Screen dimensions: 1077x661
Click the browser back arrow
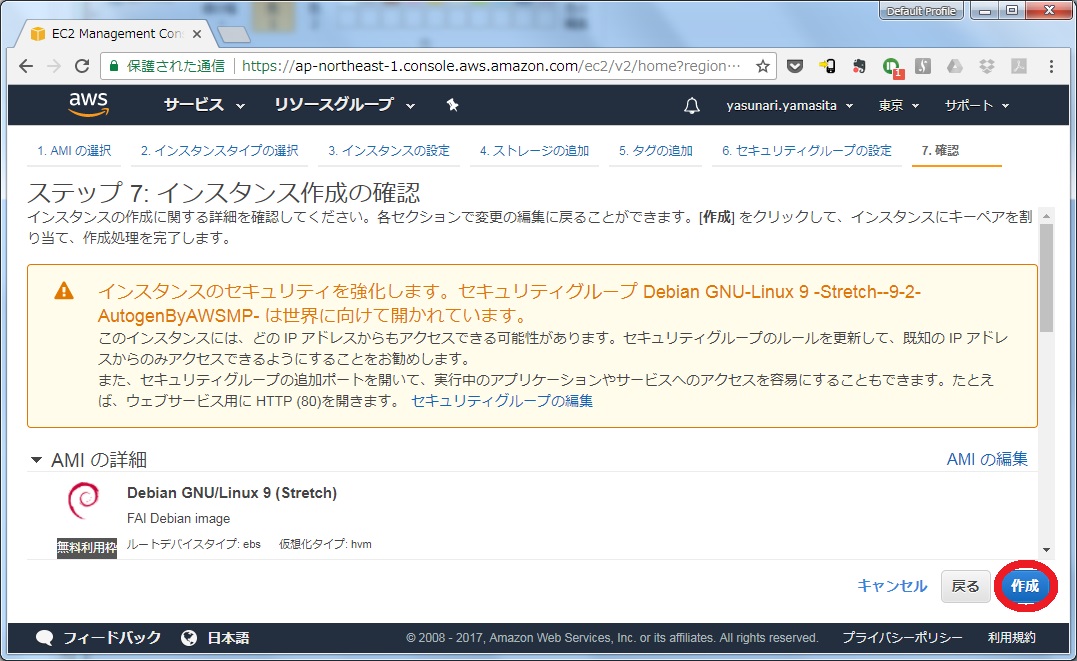click(x=26, y=66)
